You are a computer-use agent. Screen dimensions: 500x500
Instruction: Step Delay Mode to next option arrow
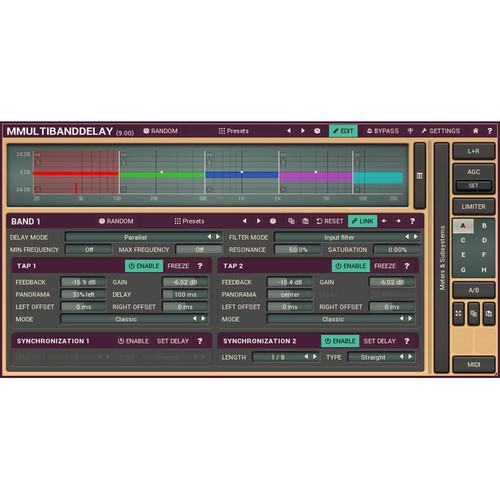[218, 237]
